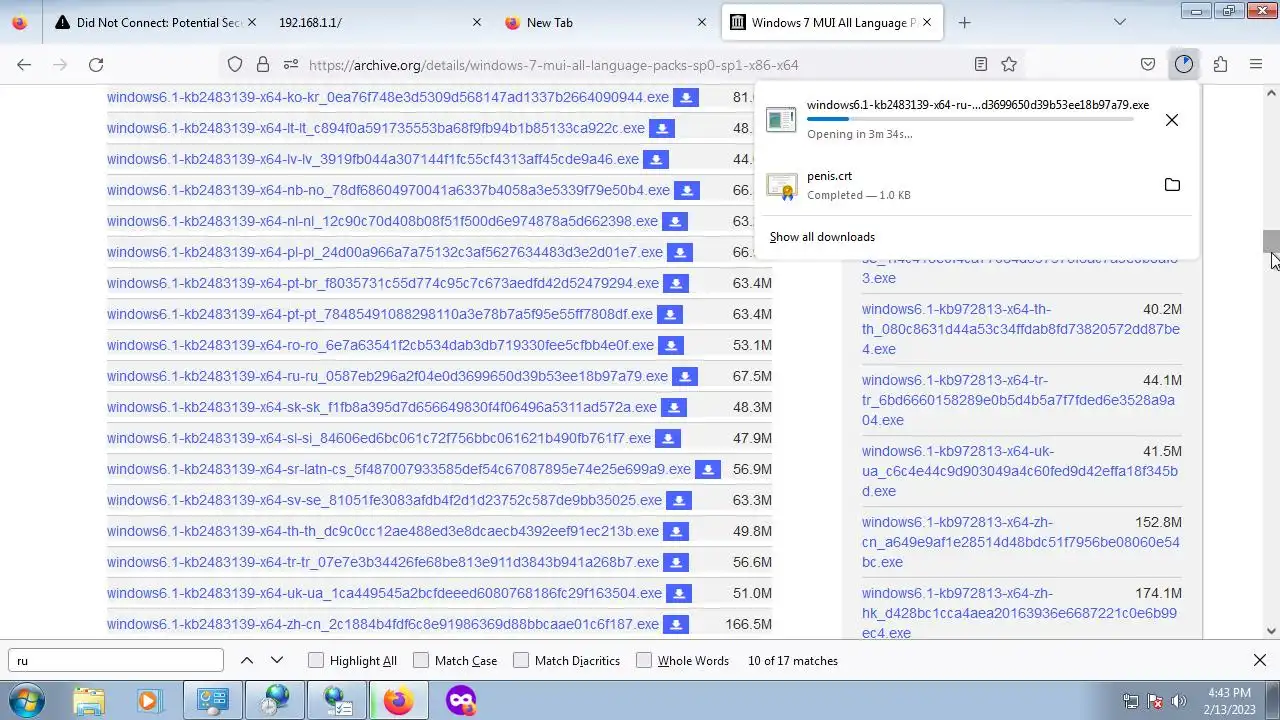Jump to previous find match arrow

click(x=247, y=661)
